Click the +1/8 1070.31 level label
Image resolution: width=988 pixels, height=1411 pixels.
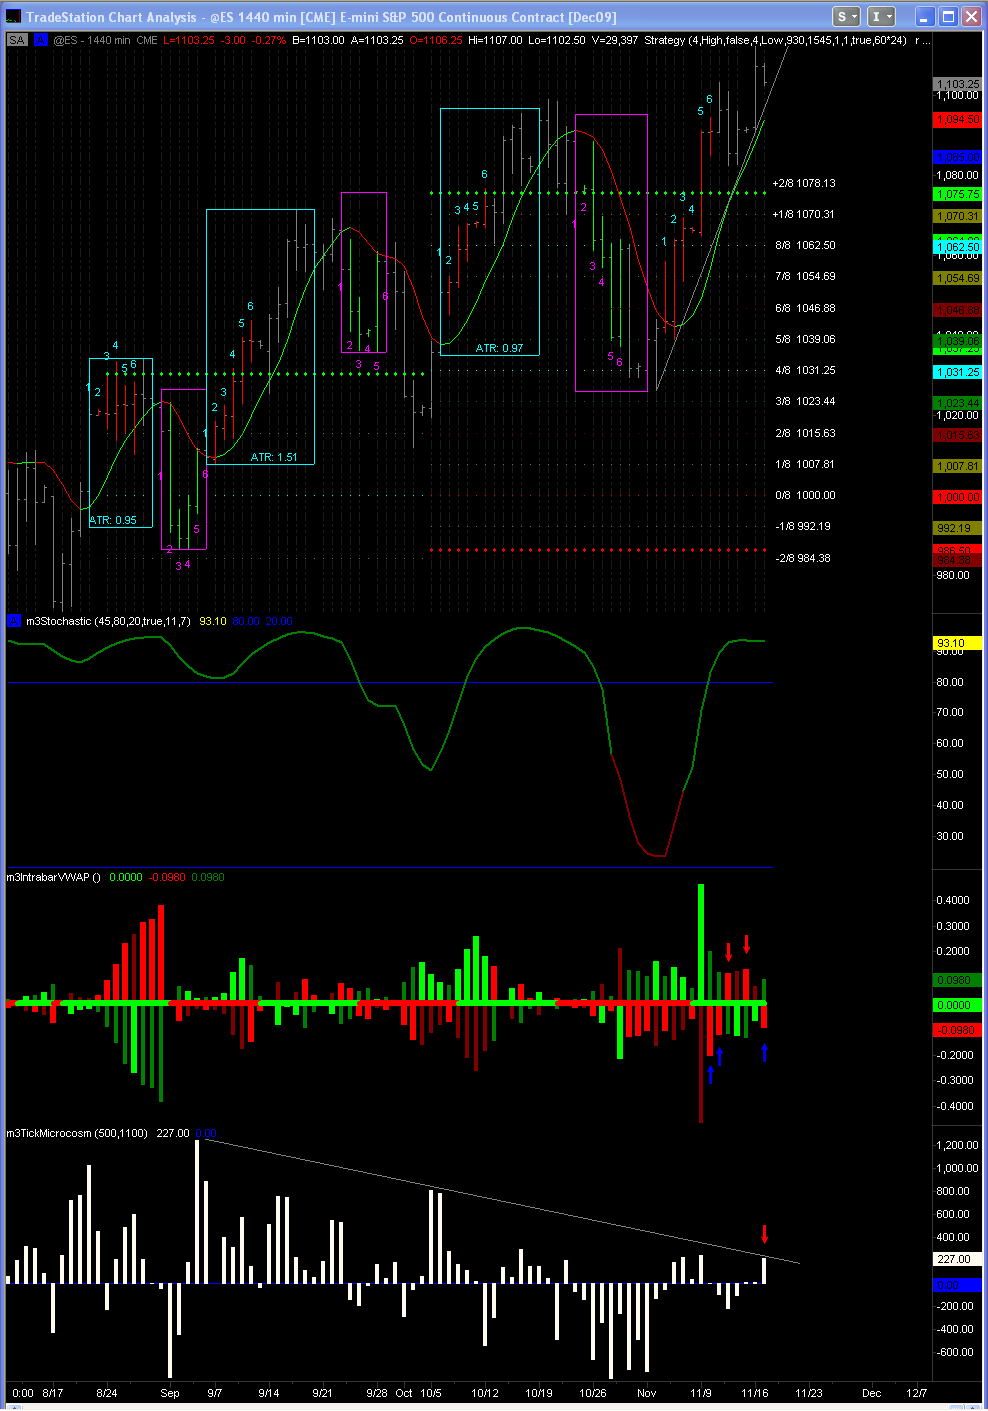click(804, 214)
